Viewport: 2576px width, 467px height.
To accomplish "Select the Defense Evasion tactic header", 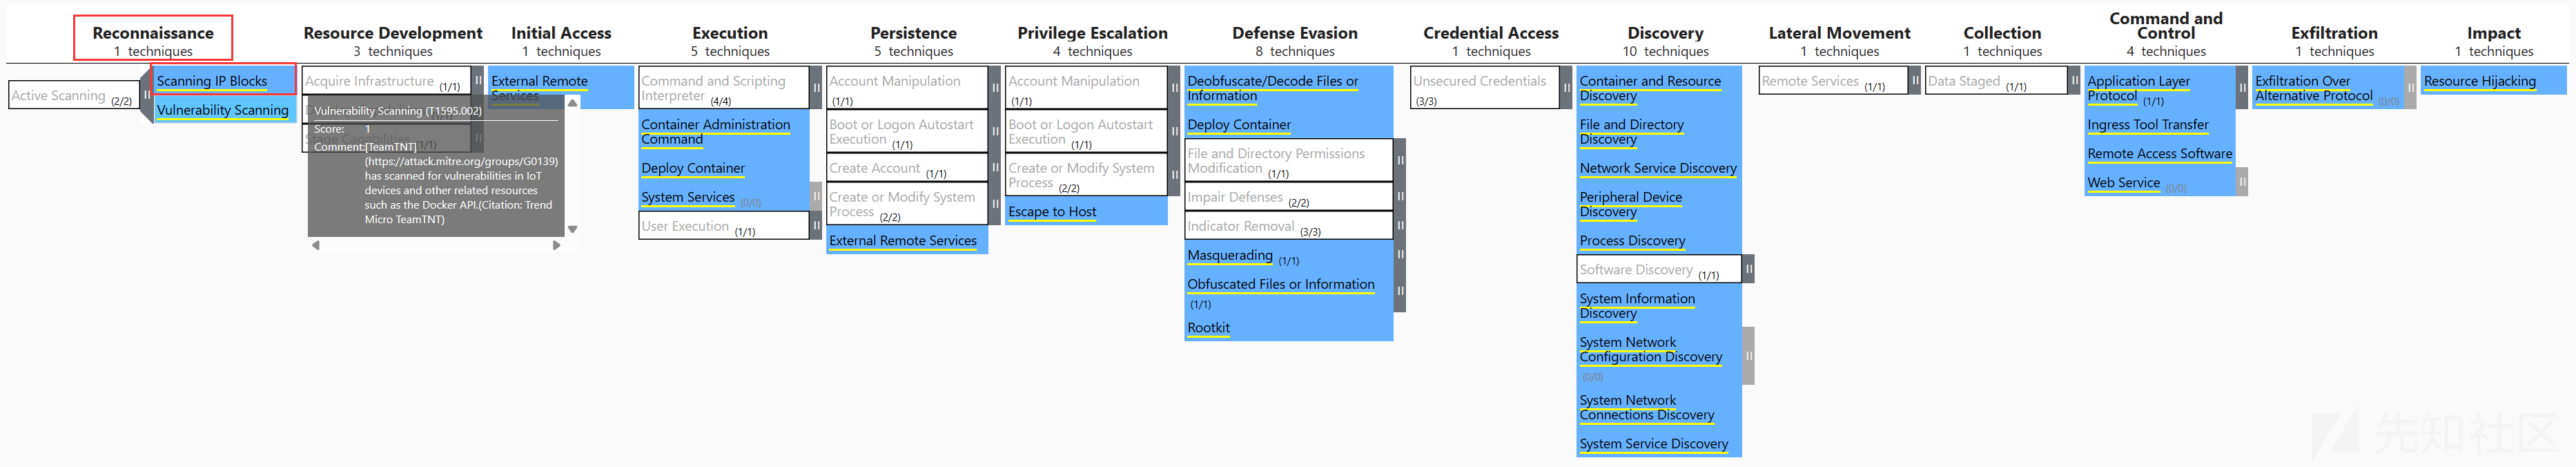I will point(1295,40).
